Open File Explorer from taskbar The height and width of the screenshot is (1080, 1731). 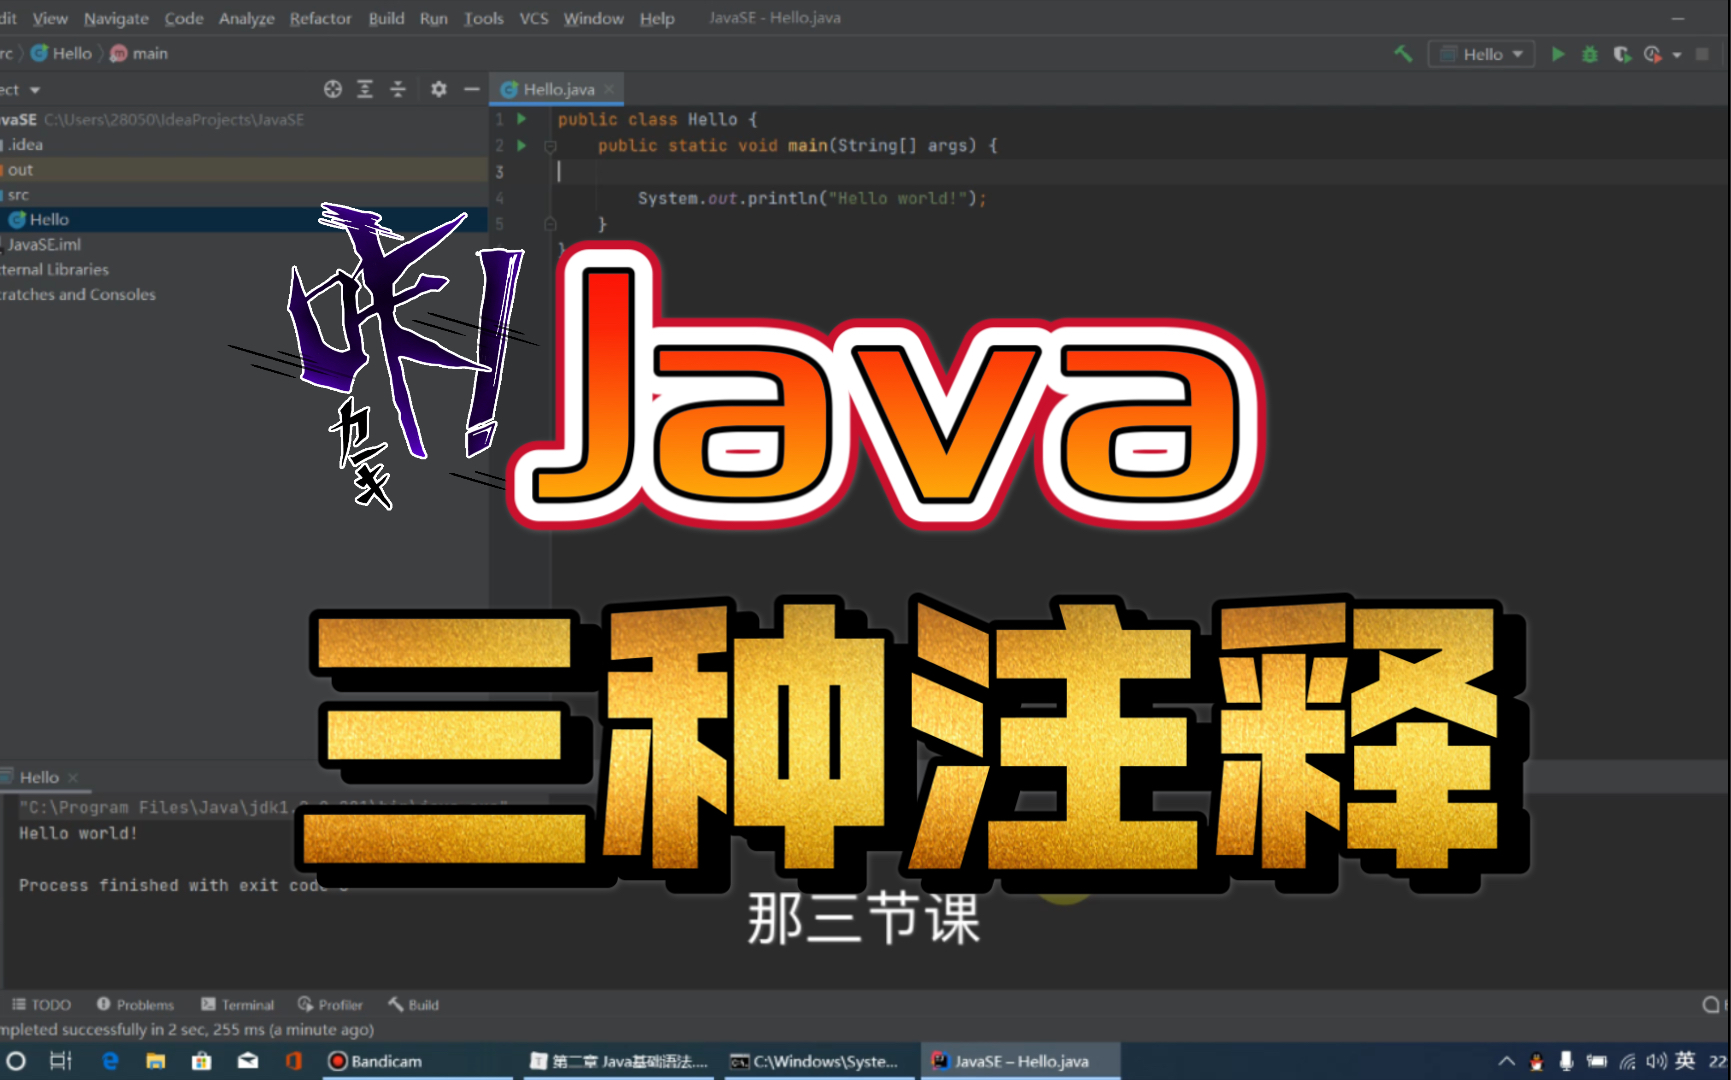click(x=155, y=1061)
